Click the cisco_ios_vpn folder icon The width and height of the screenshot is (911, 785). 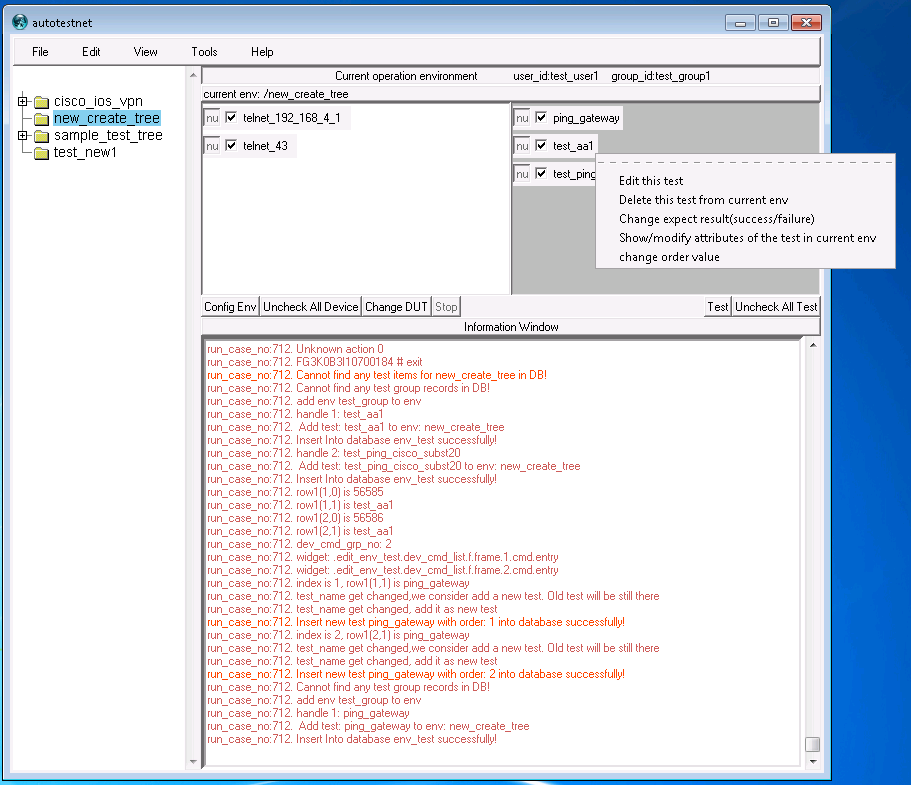point(41,102)
